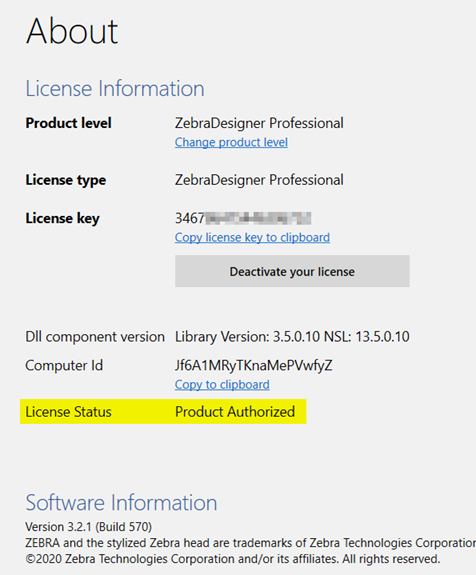Screen dimensions: 476x575
Task: Click the License Information section heading
Action: [115, 88]
